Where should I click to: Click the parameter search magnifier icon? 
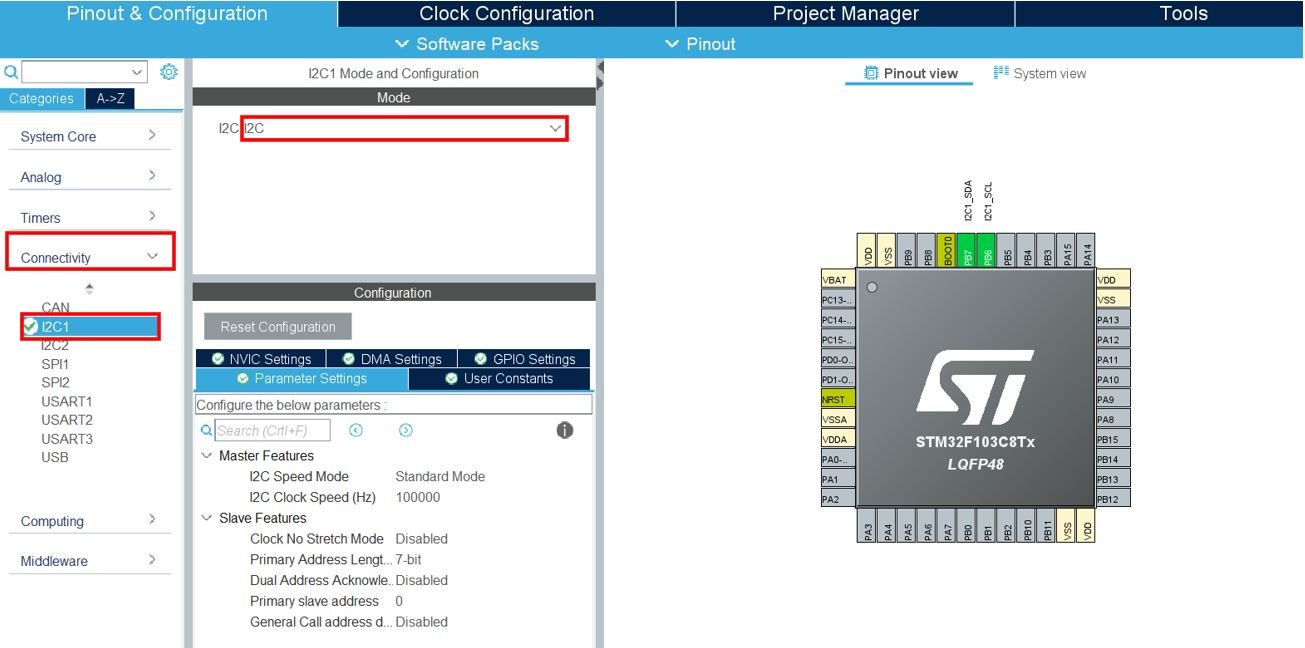[x=206, y=430]
